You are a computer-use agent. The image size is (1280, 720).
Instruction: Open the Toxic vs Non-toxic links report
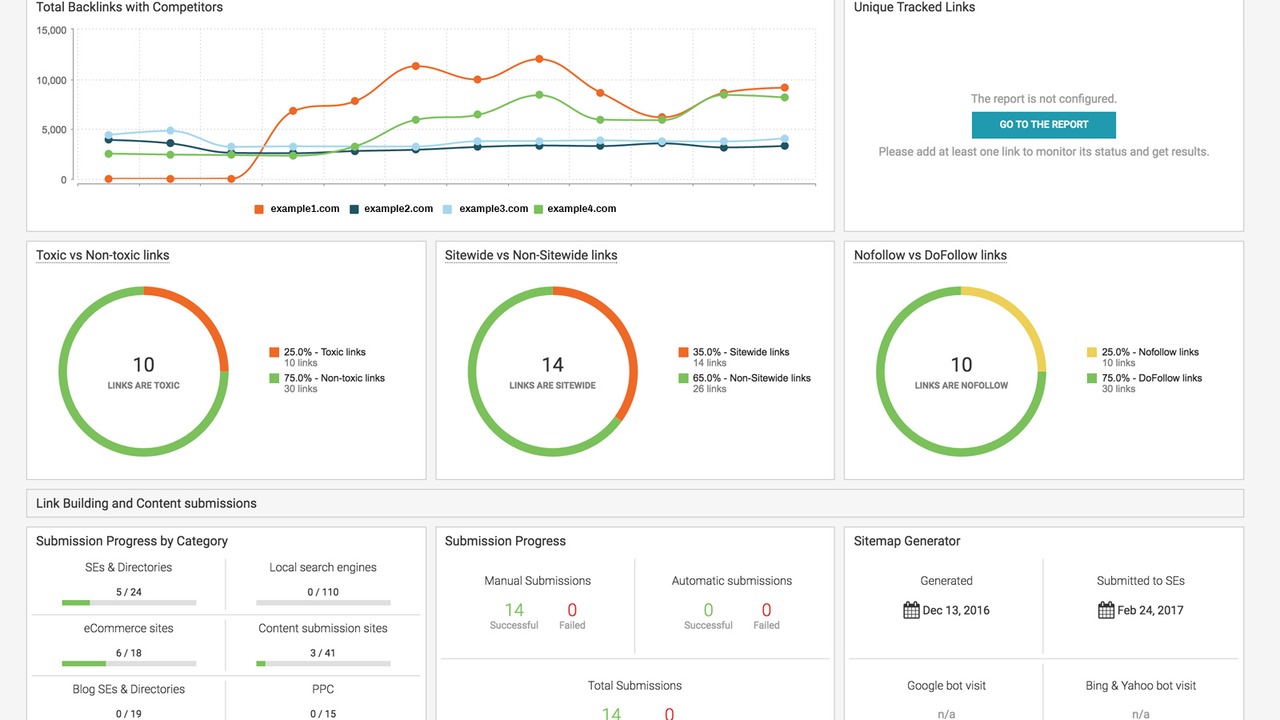(102, 255)
